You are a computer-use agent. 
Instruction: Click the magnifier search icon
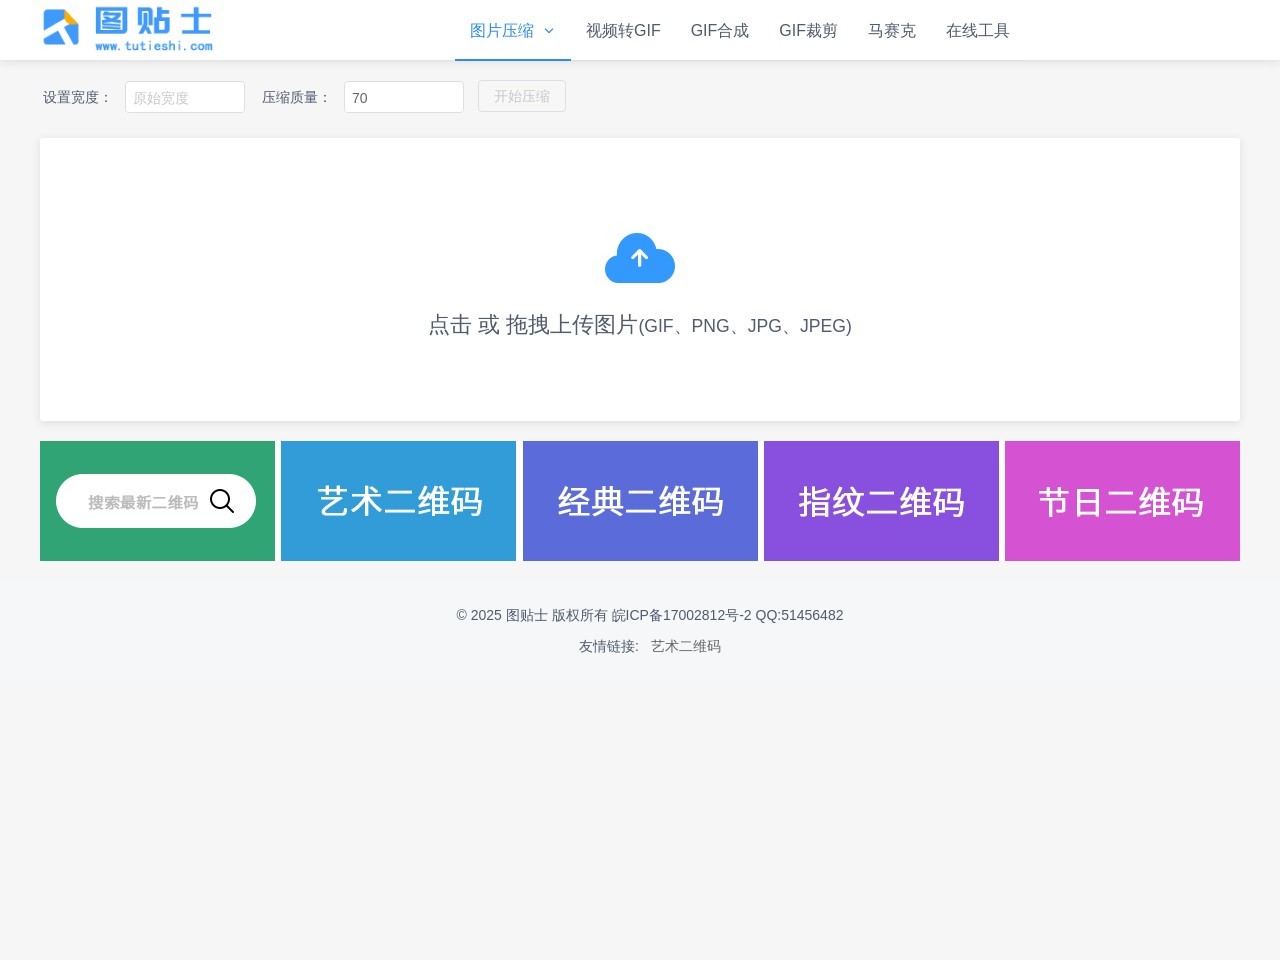tap(222, 501)
